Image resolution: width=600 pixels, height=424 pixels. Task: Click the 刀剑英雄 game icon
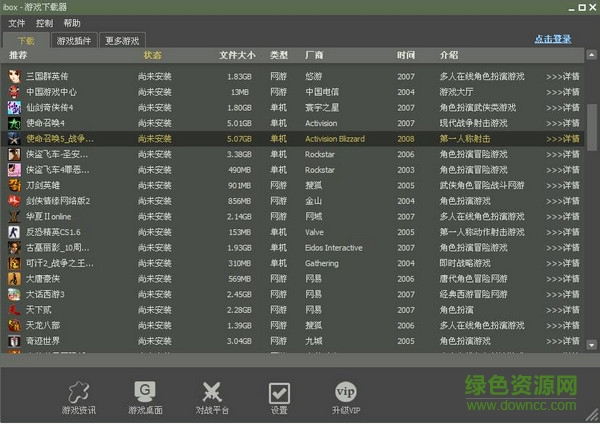[x=14, y=185]
